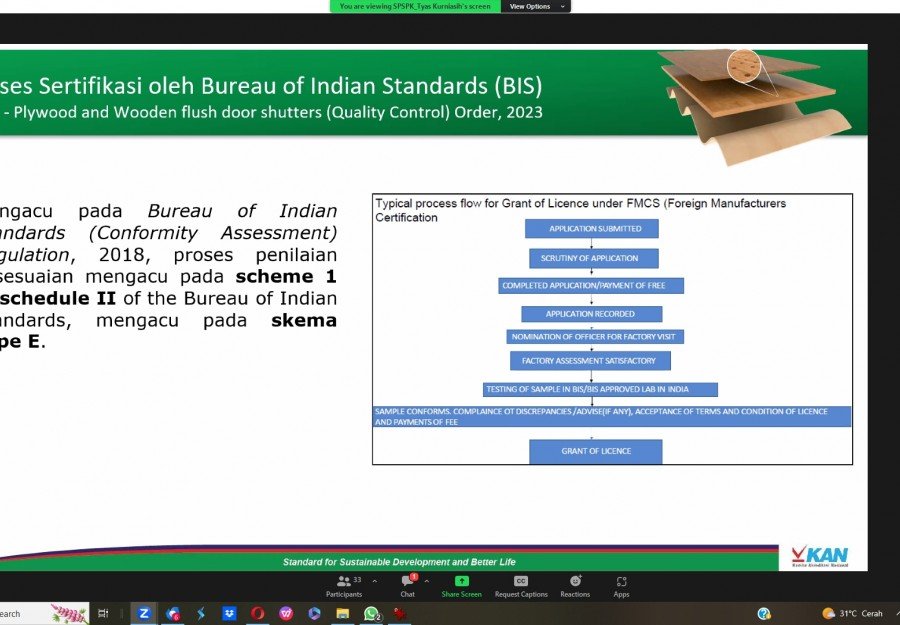Open the Copilot app with notification badge
The image size is (900, 625).
[173, 614]
